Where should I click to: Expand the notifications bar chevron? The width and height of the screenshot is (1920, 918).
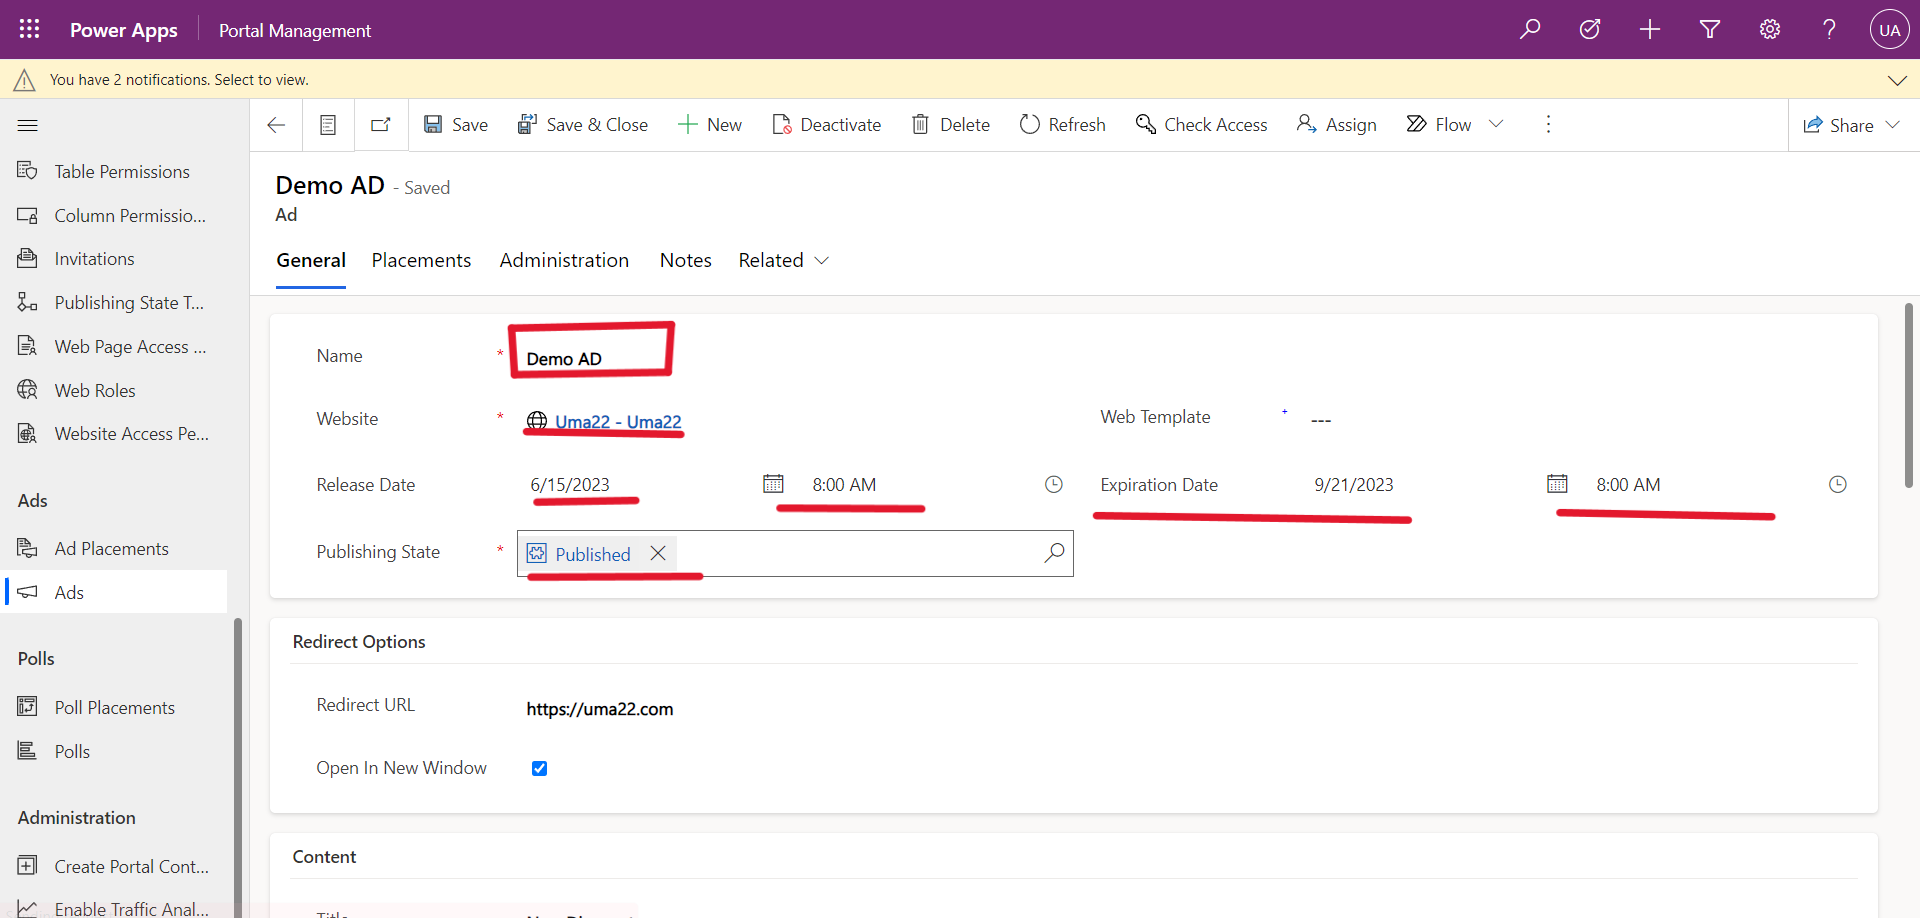click(x=1897, y=80)
